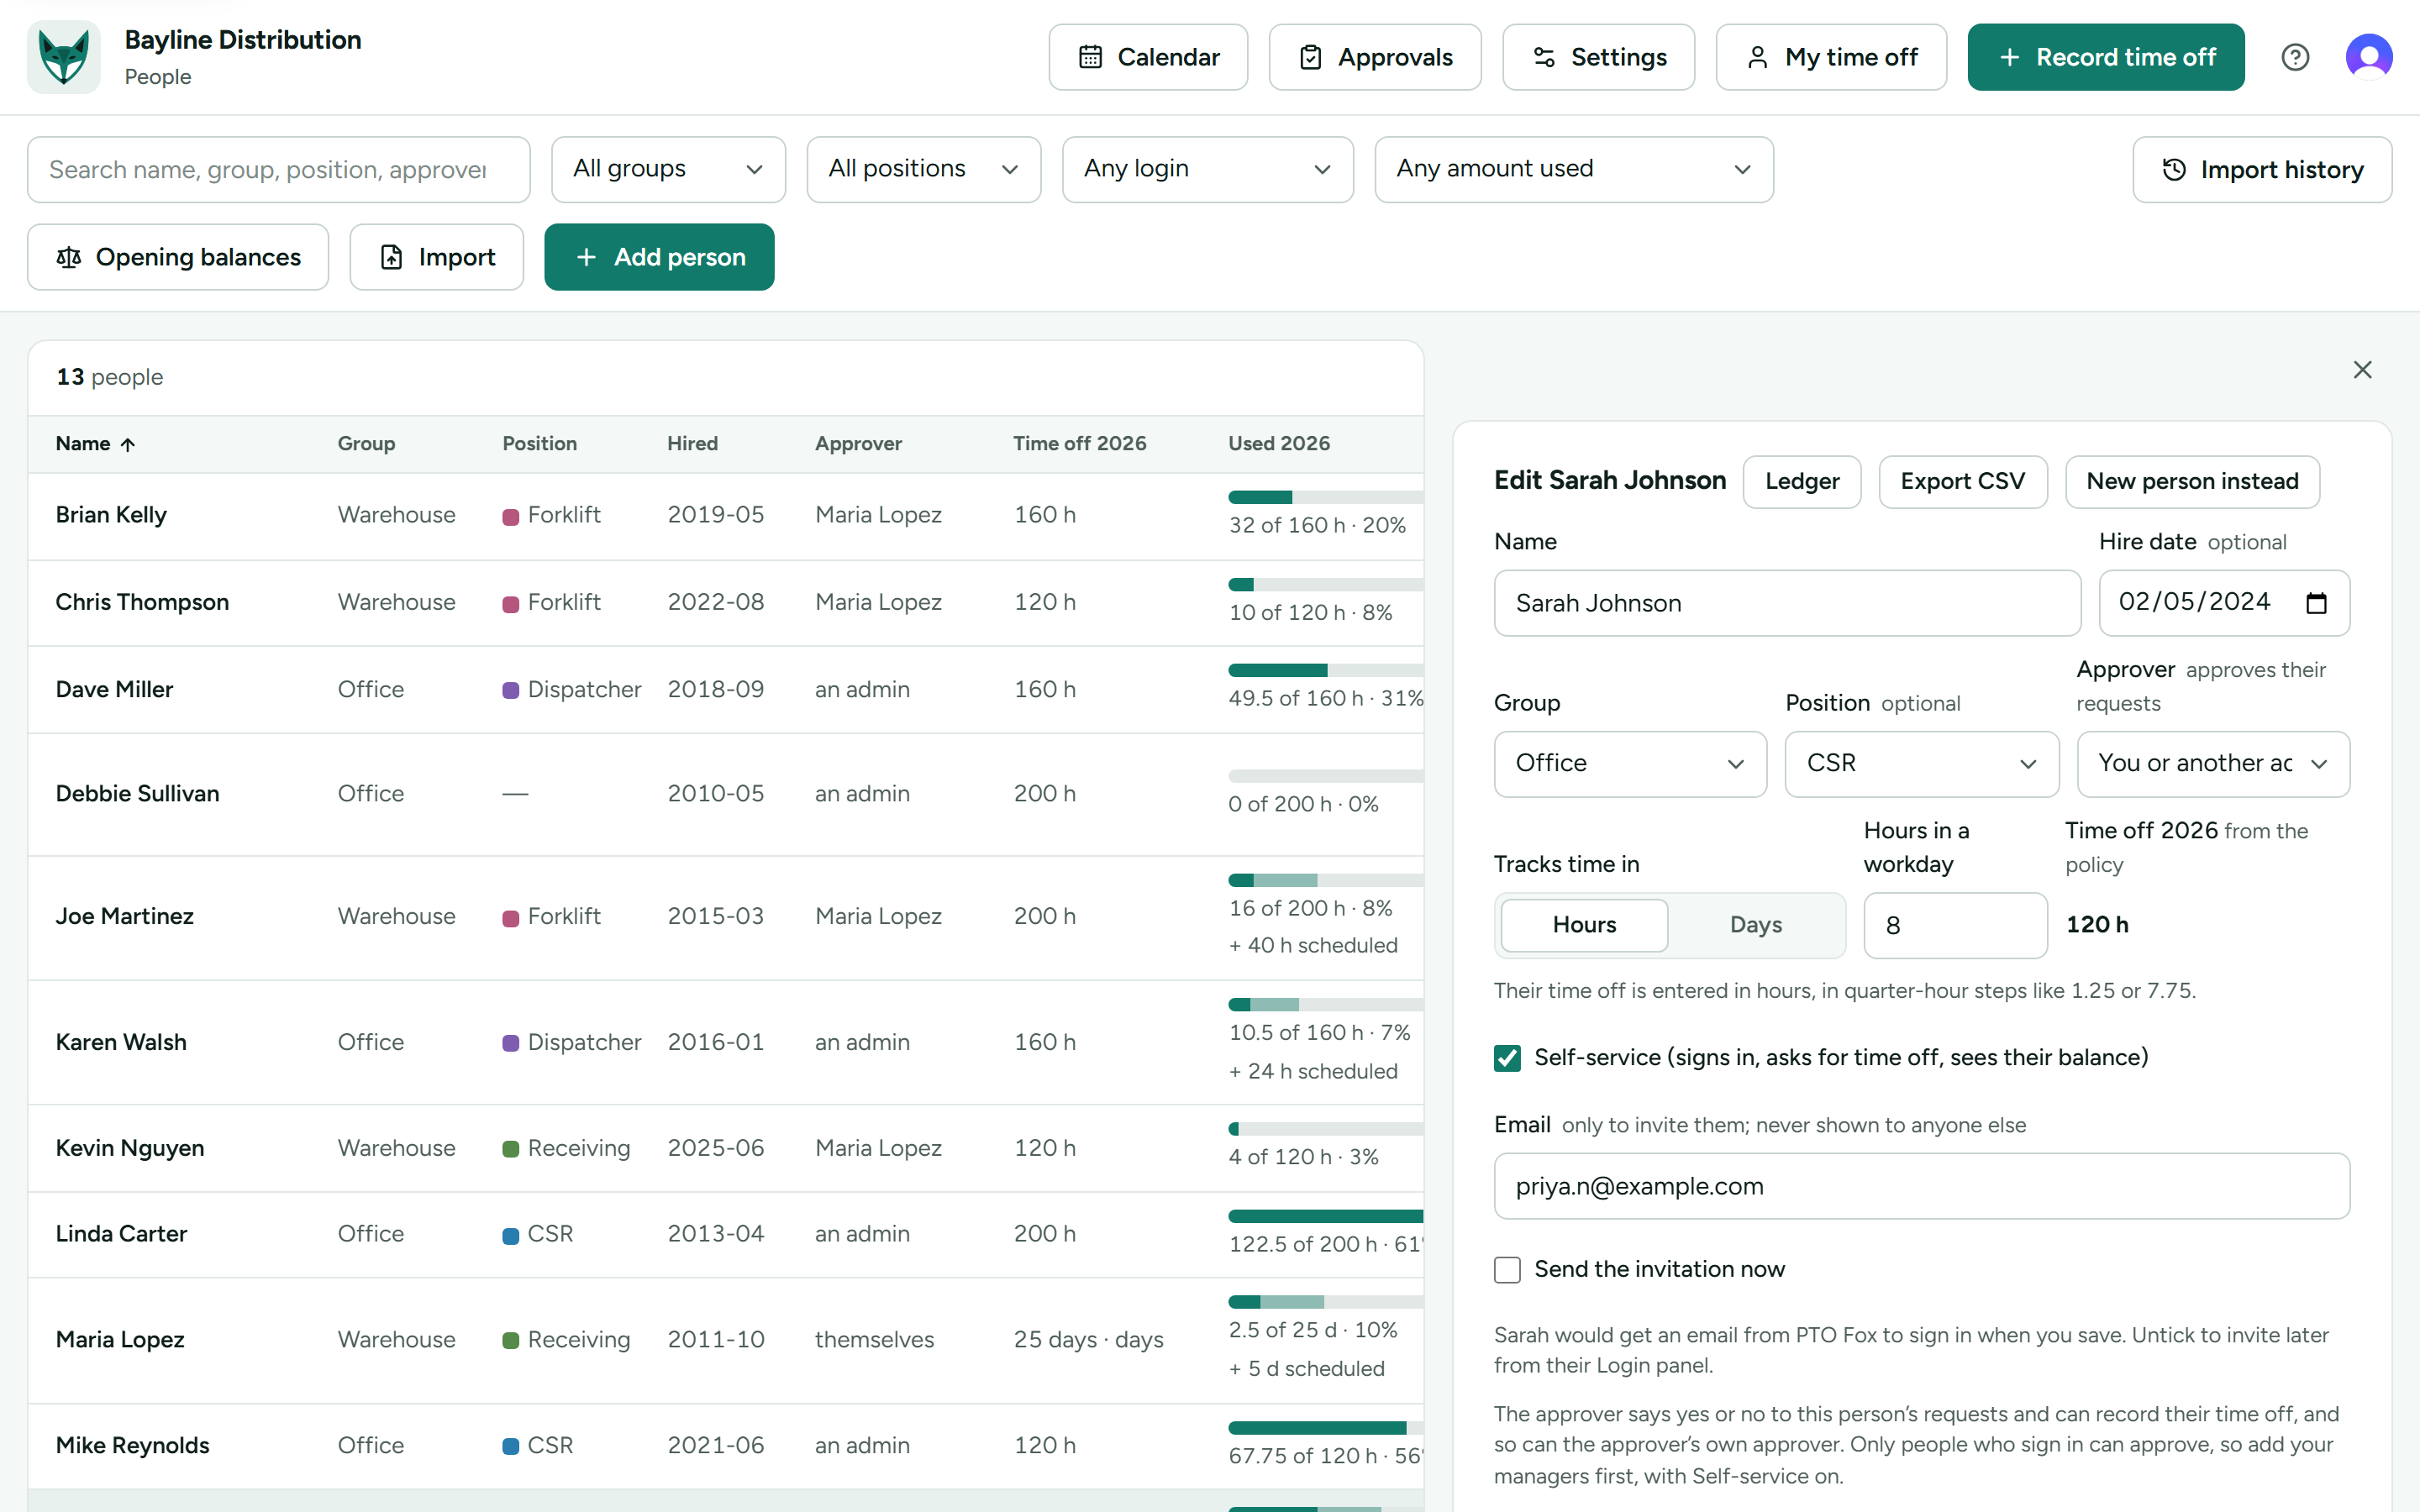
Task: Open the Approvals page
Action: pyautogui.click(x=1375, y=57)
